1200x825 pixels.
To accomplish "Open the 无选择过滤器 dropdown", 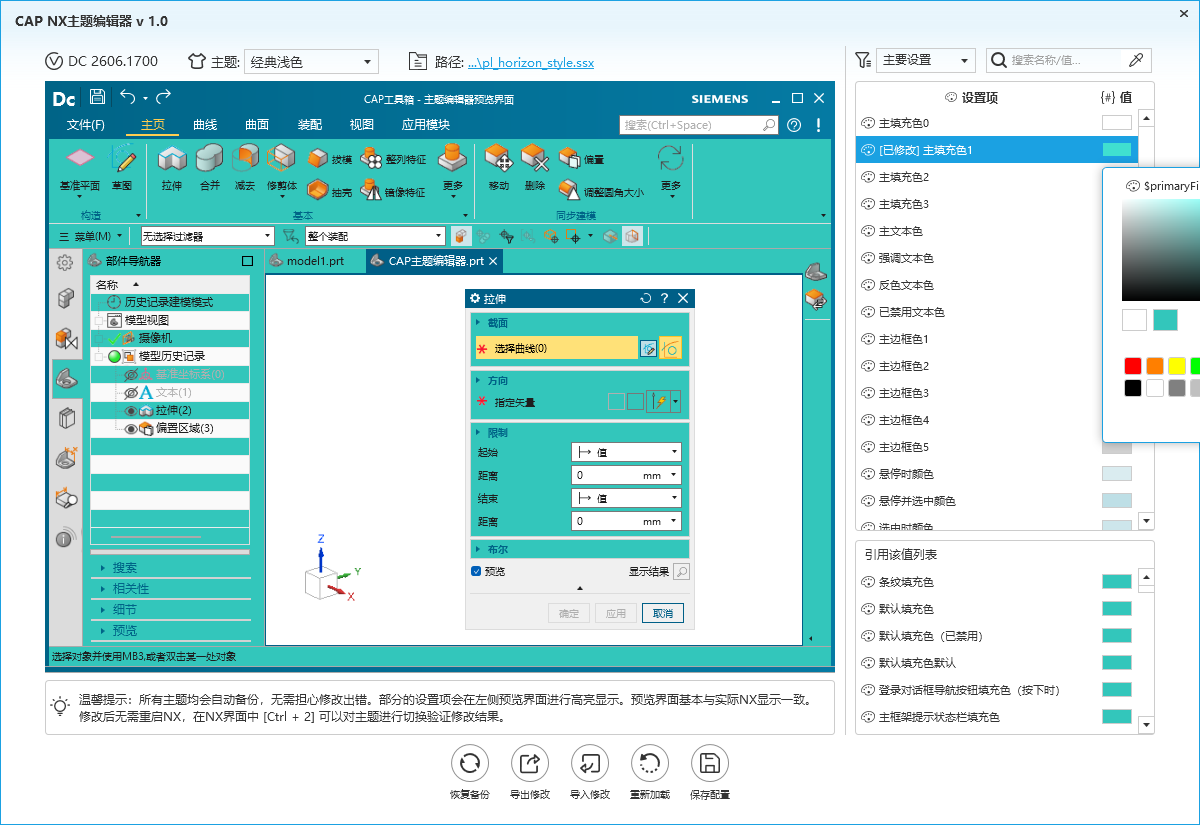I will coord(207,236).
